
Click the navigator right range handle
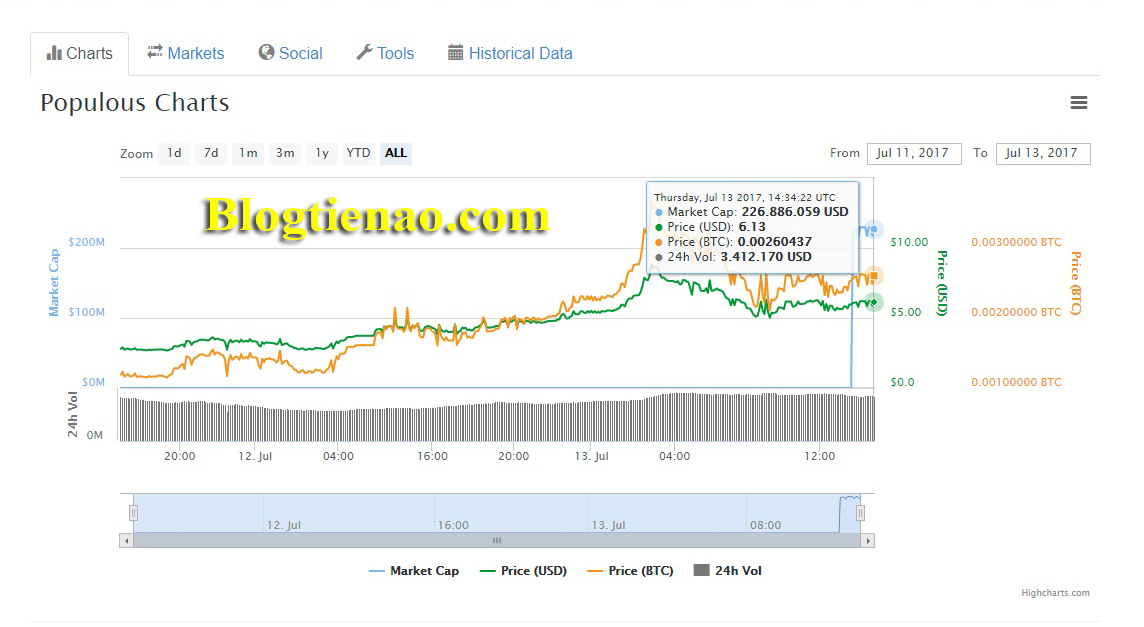click(860, 513)
